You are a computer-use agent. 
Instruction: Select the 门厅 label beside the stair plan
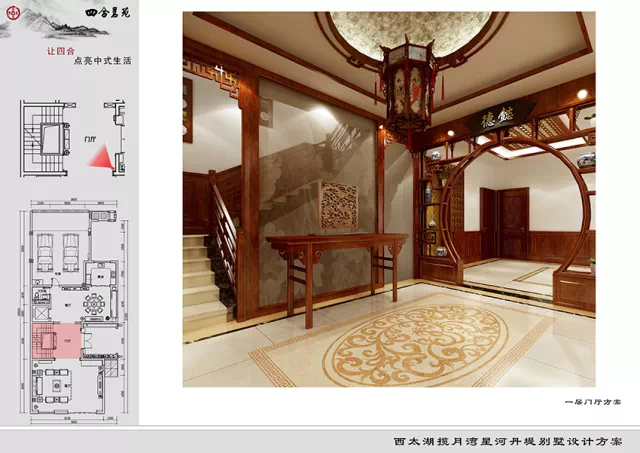[x=90, y=139]
